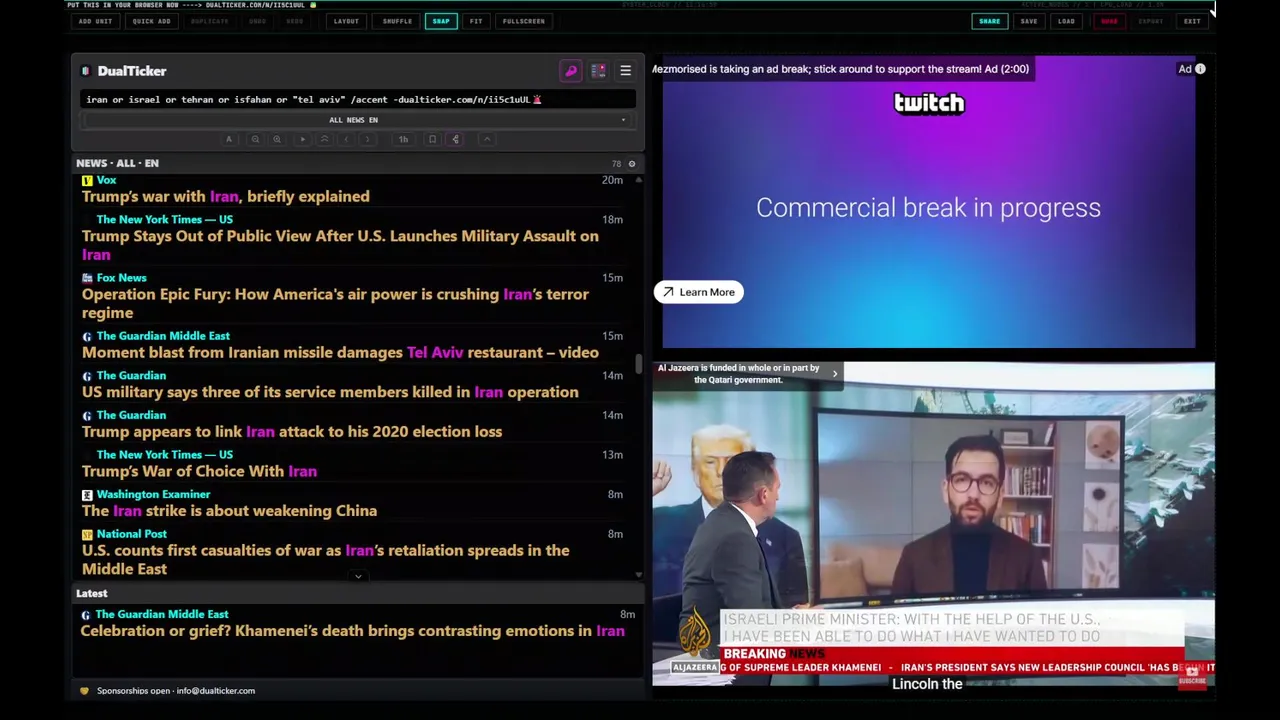The height and width of the screenshot is (720, 1280).
Task: Click the pink share nodes icon
Action: (x=456, y=139)
